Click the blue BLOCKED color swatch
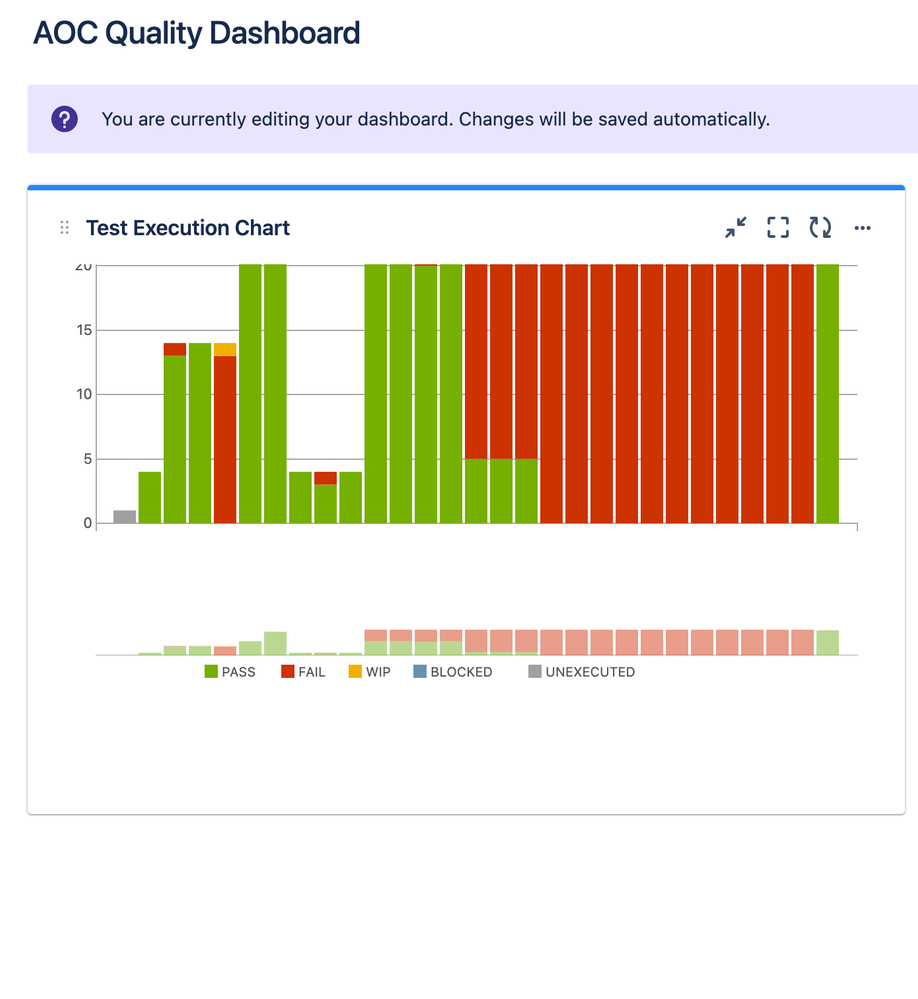Image resolution: width=918 pixels, height=999 pixels. pos(420,672)
